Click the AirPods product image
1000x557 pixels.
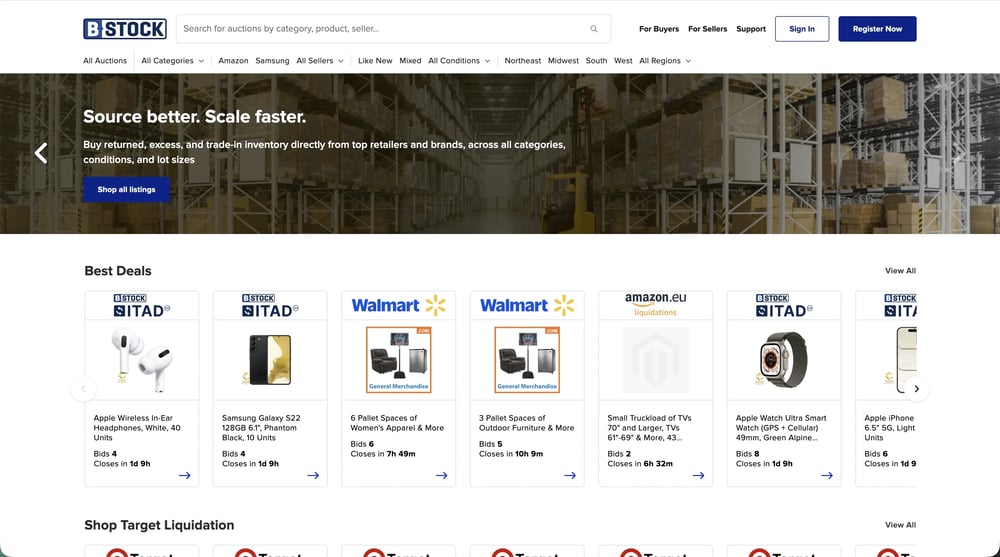pos(142,359)
